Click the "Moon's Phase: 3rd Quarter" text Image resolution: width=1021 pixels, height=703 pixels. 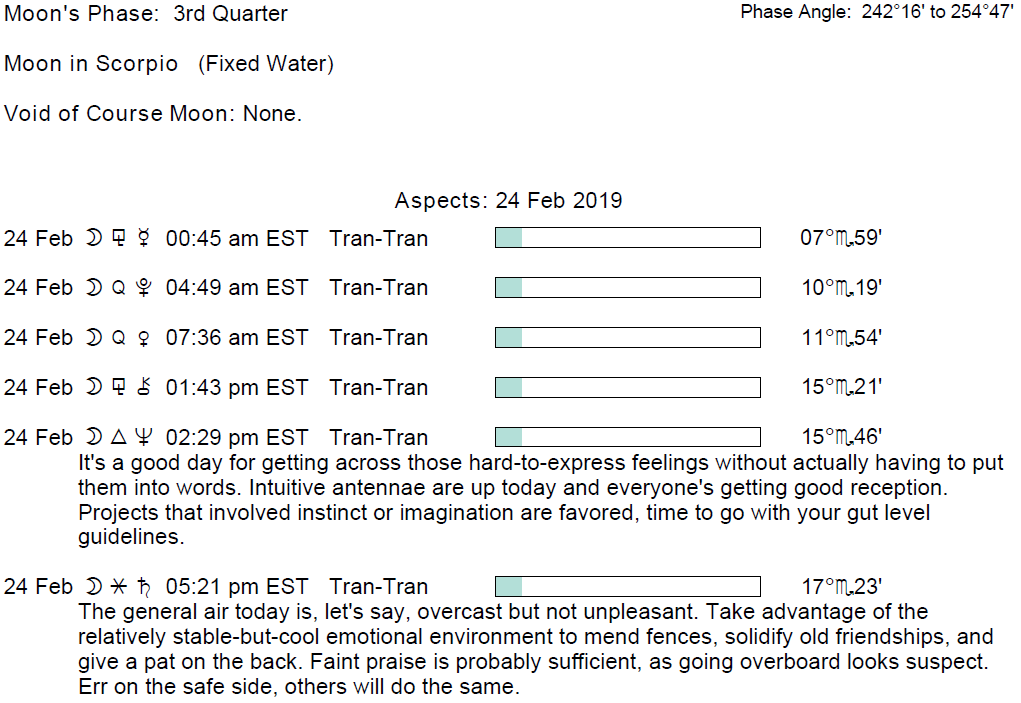click(x=146, y=14)
